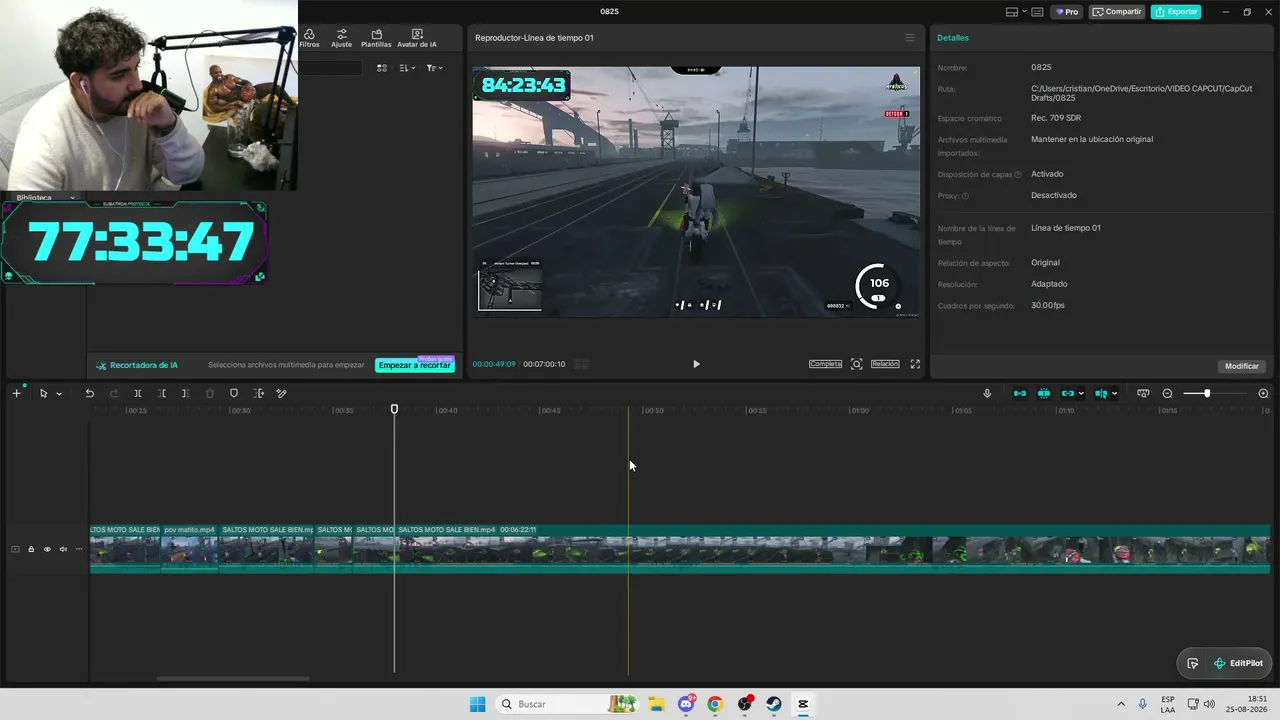
Task: Play the preview video
Action: 696,364
